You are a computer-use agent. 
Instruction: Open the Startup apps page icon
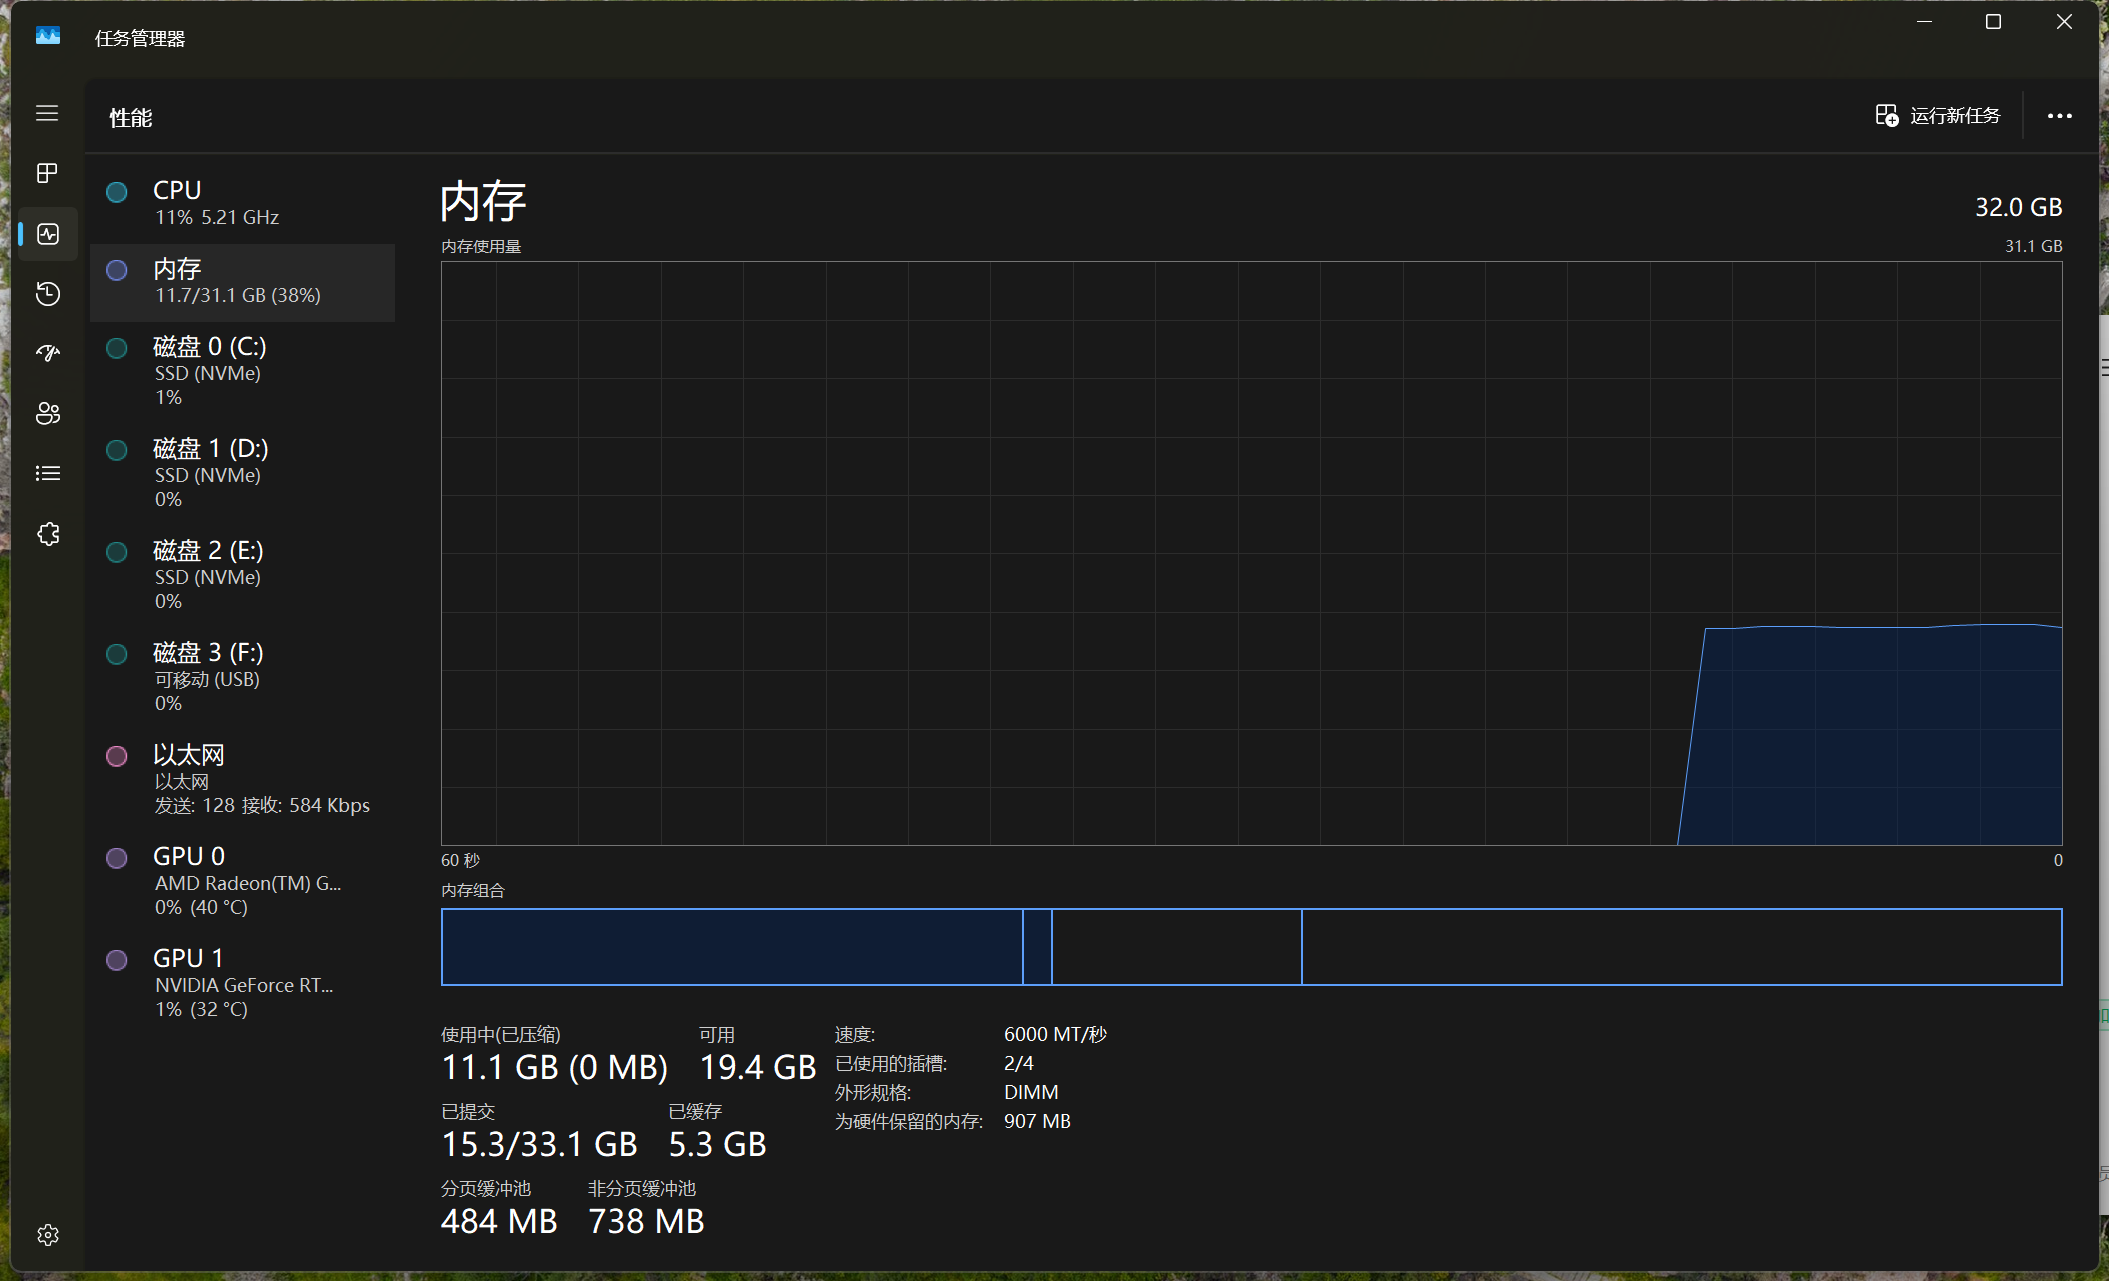click(47, 353)
